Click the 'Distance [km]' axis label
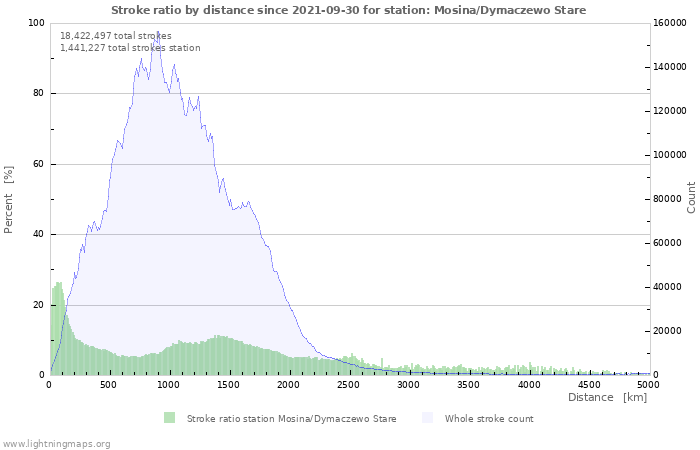 [607, 397]
